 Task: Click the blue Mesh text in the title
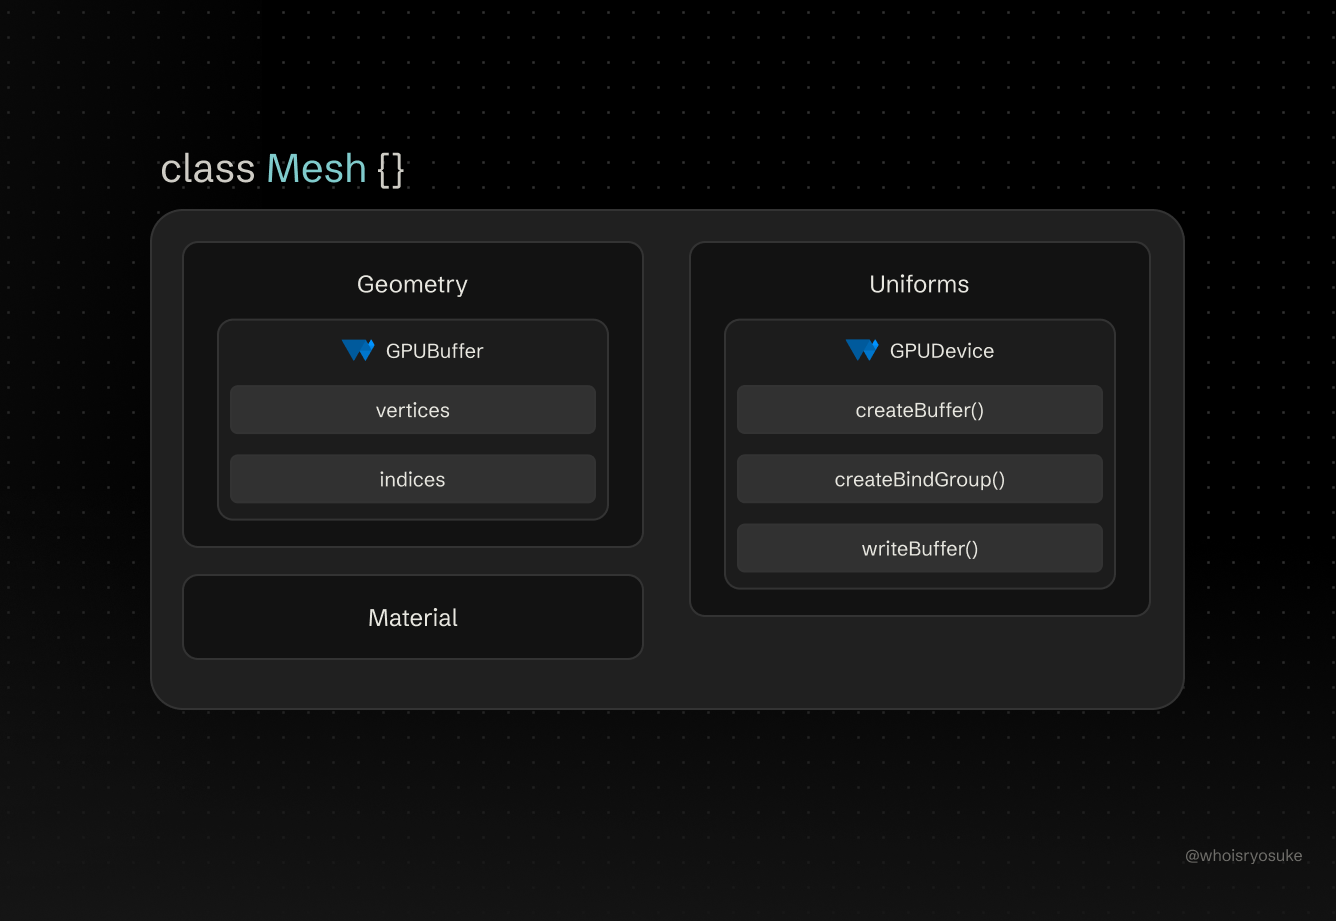coord(316,168)
